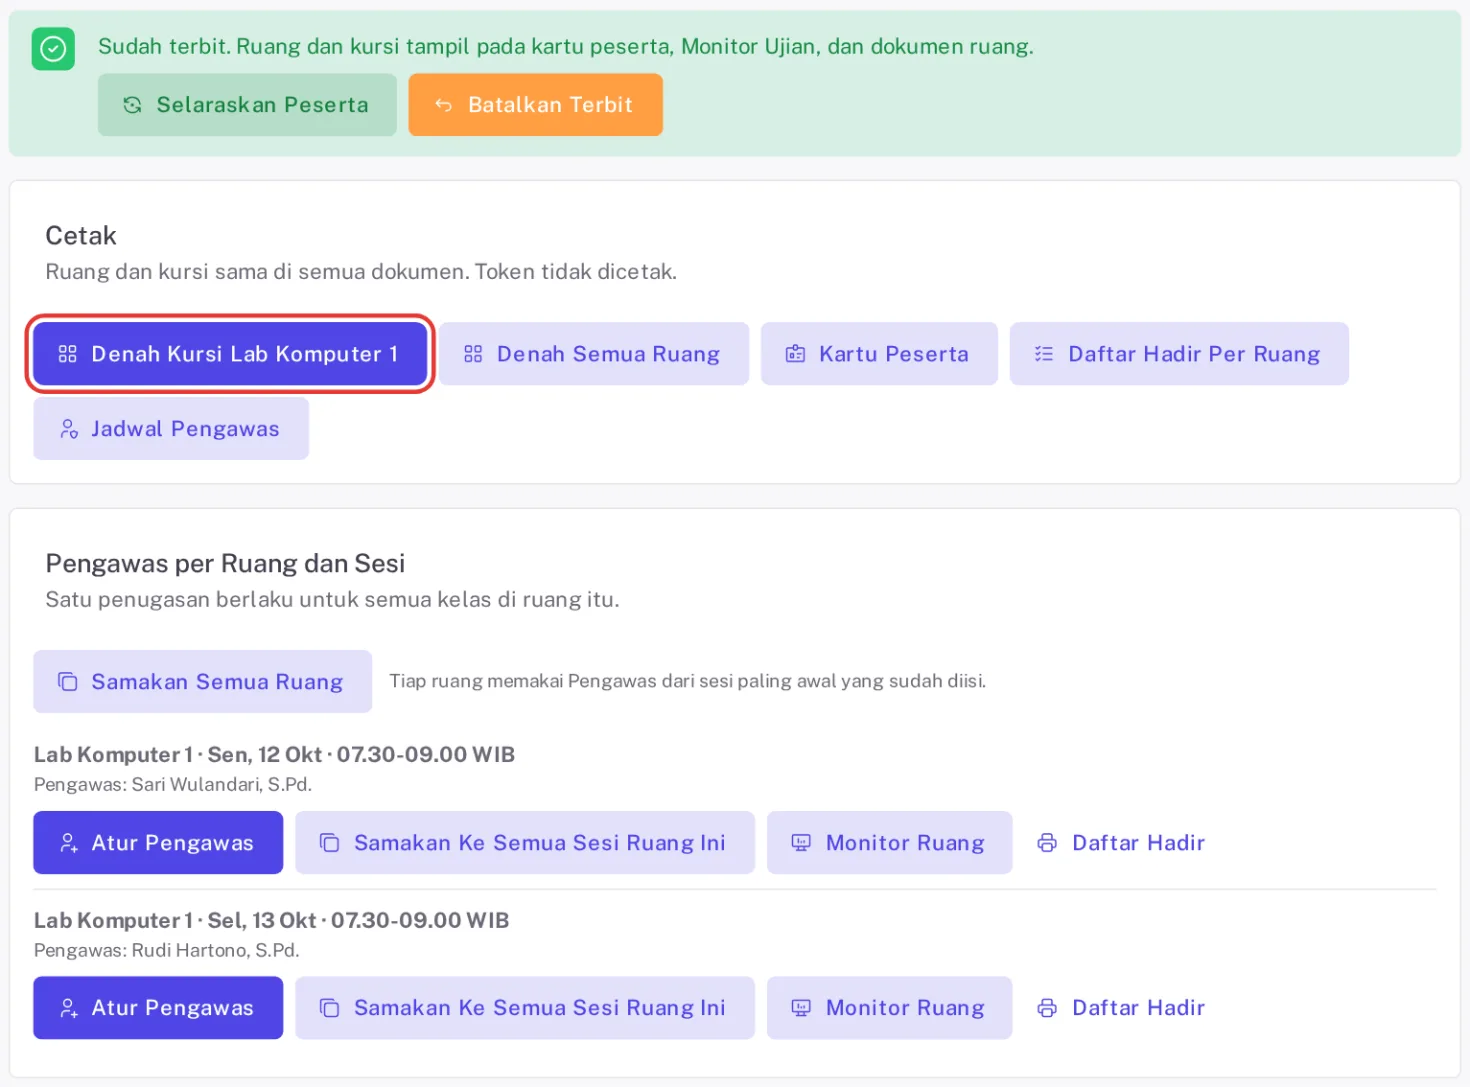
Task: Click person-plus icon for Sen, 12 Okt session
Action: click(x=68, y=843)
